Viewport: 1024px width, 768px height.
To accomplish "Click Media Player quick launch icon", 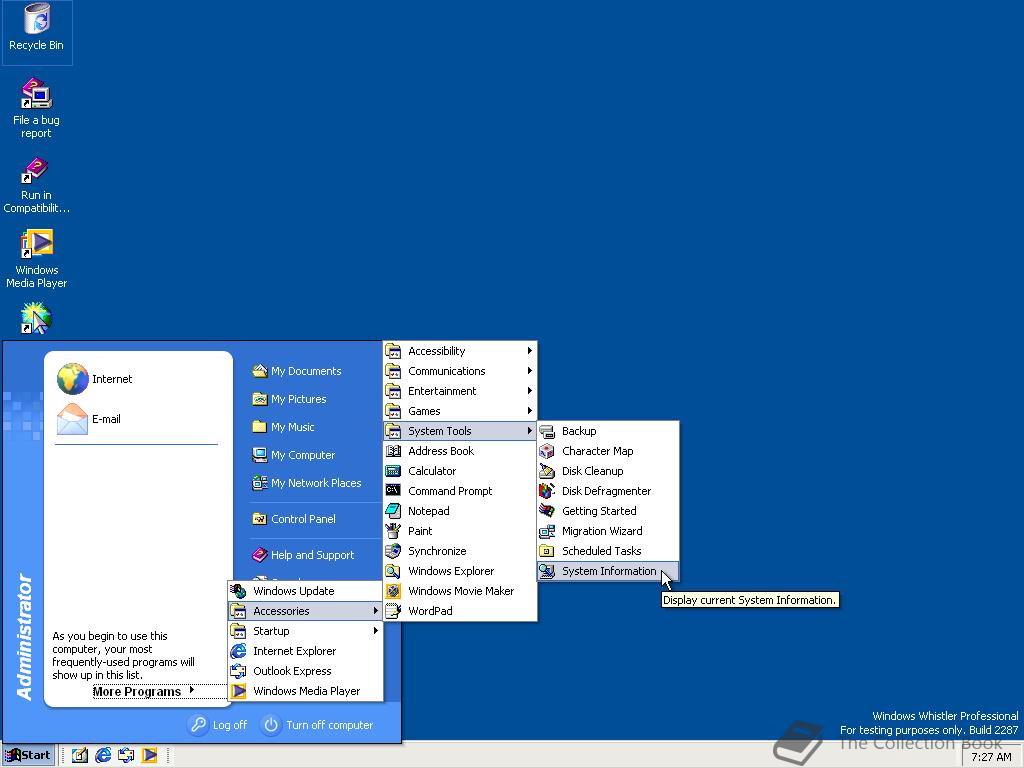I will [x=150, y=756].
